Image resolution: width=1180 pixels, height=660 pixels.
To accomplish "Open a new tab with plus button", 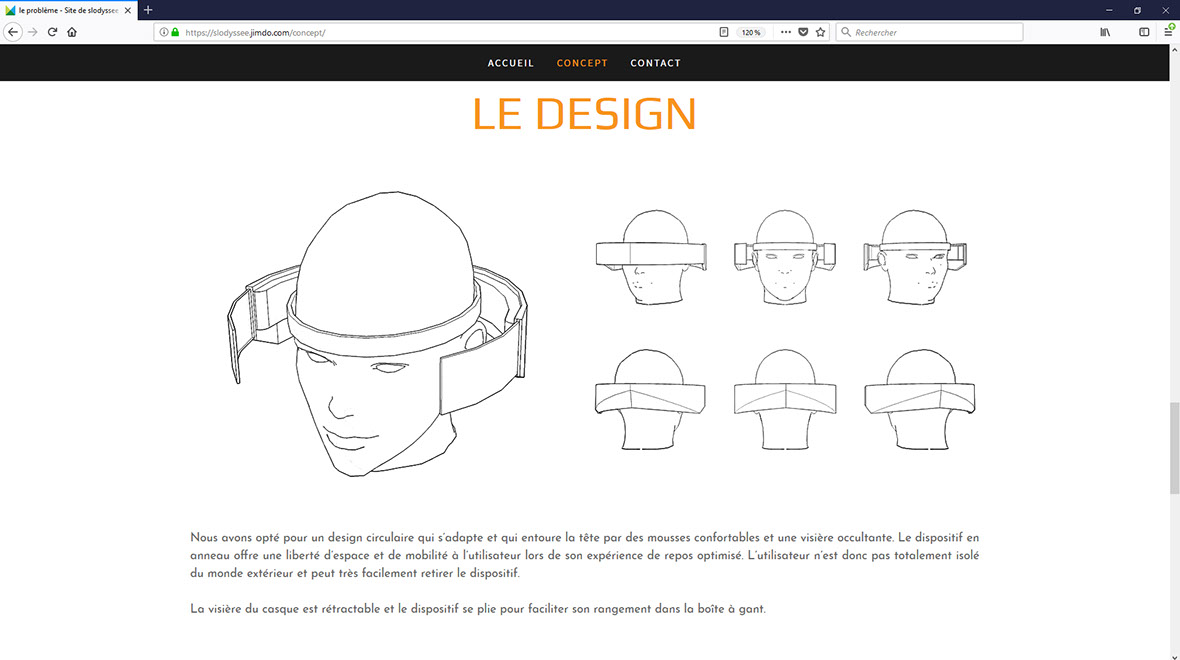I will coord(148,10).
